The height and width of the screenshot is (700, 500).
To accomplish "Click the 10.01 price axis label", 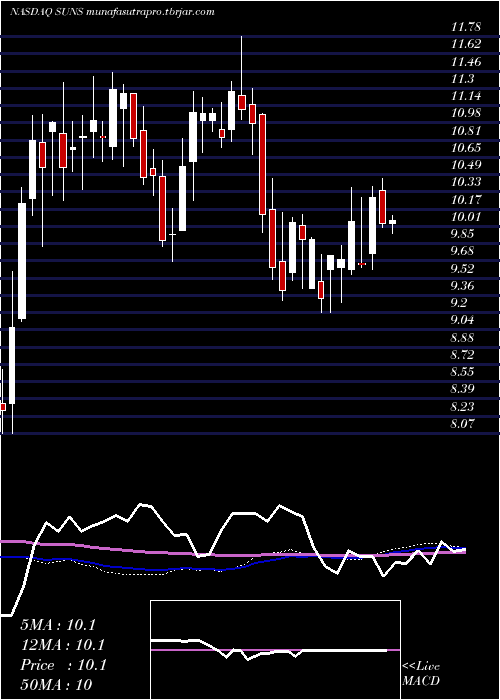I will (x=466, y=217).
